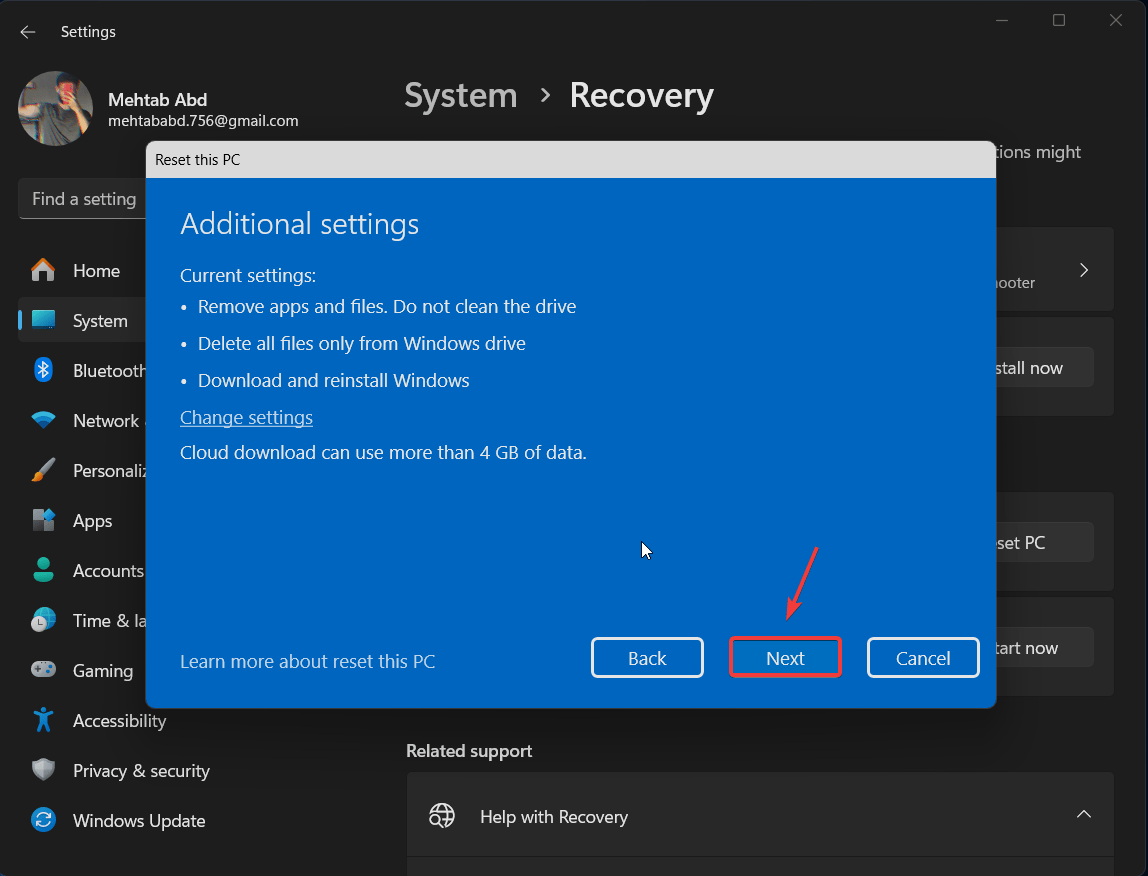The width and height of the screenshot is (1148, 876).
Task: Open the Time & language clock icon
Action: (43, 620)
